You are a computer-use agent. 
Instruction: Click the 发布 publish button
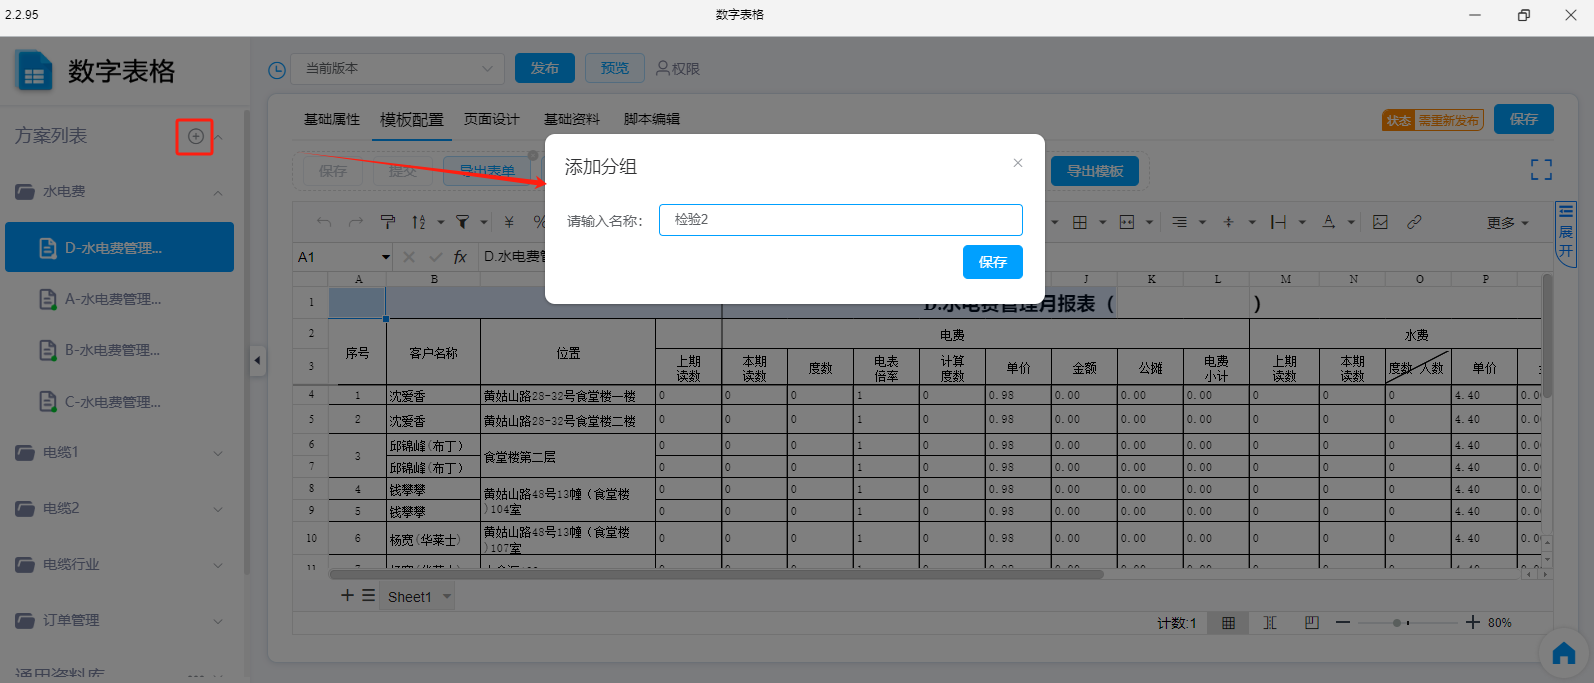[x=545, y=68]
